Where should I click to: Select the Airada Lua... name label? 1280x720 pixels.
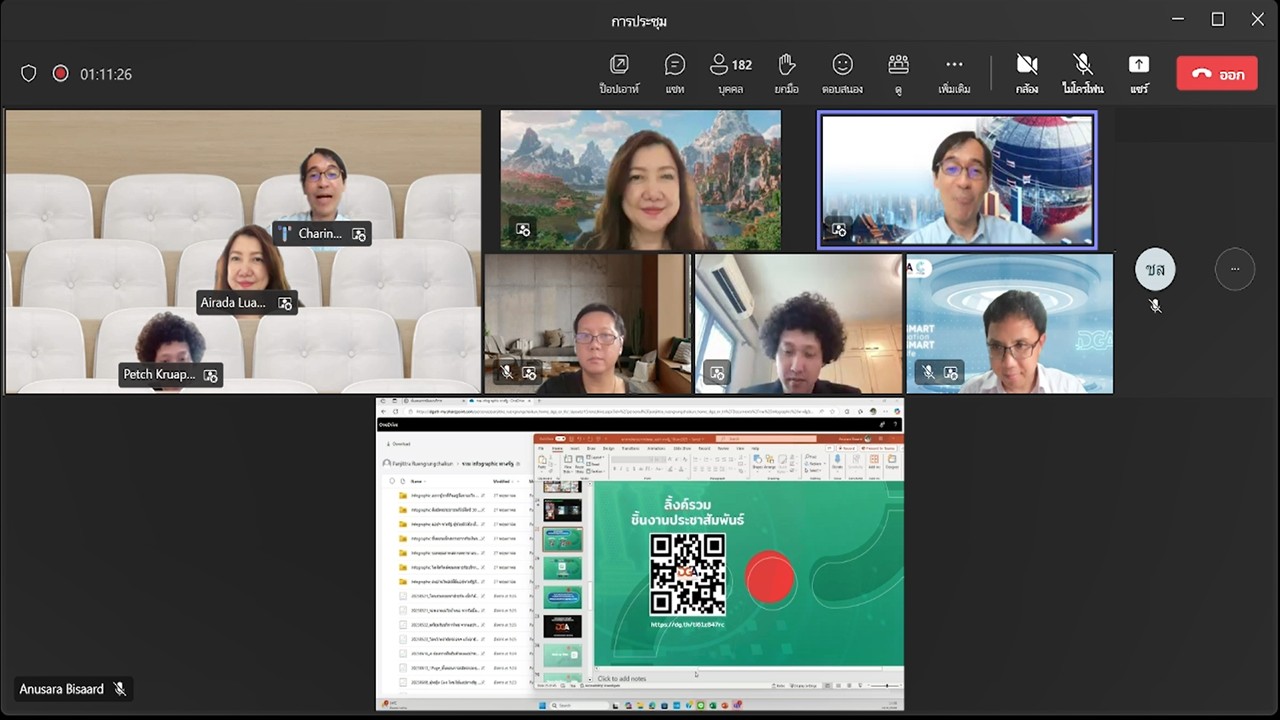coord(233,302)
